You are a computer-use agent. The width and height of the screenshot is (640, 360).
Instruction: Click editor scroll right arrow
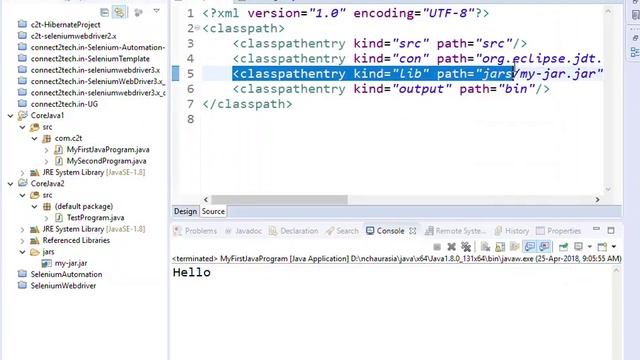tap(598, 200)
